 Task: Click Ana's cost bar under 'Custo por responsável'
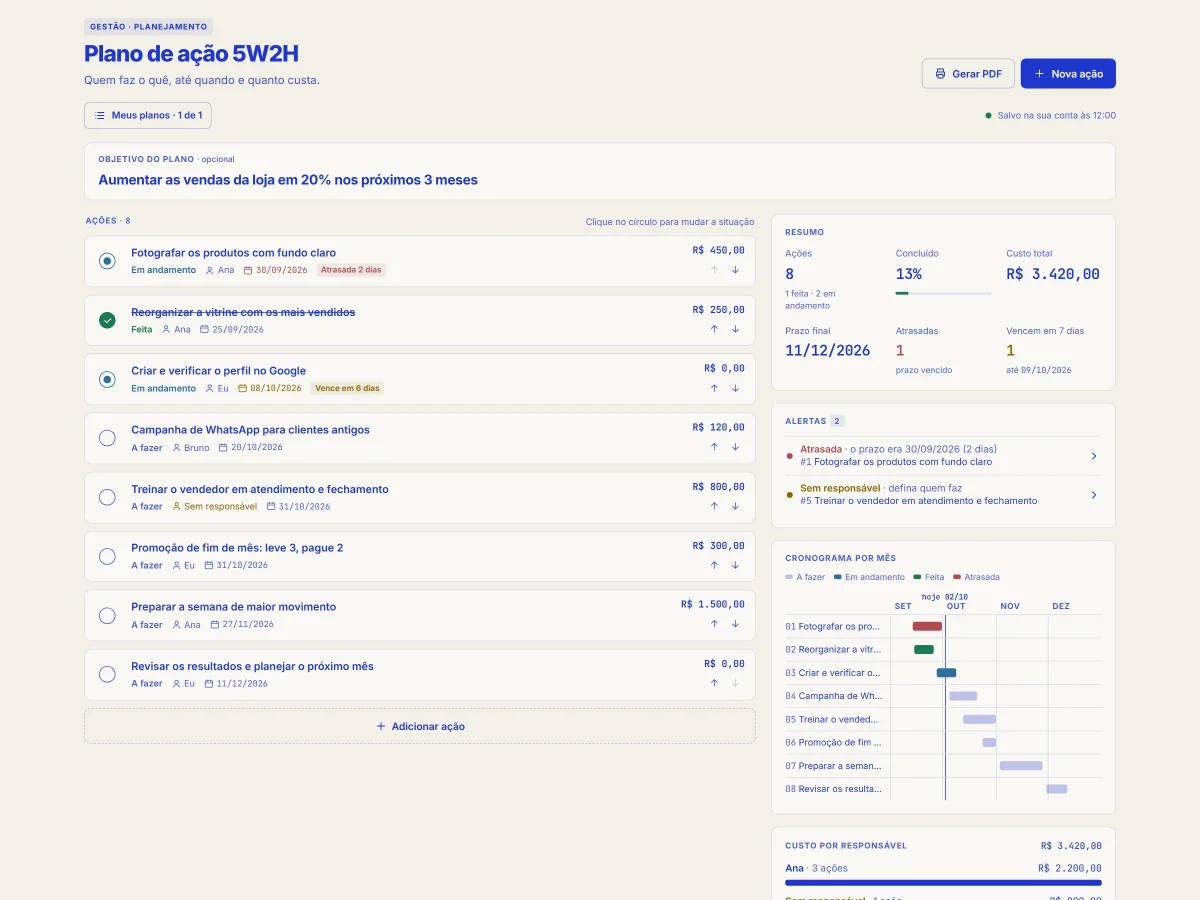pos(943,883)
